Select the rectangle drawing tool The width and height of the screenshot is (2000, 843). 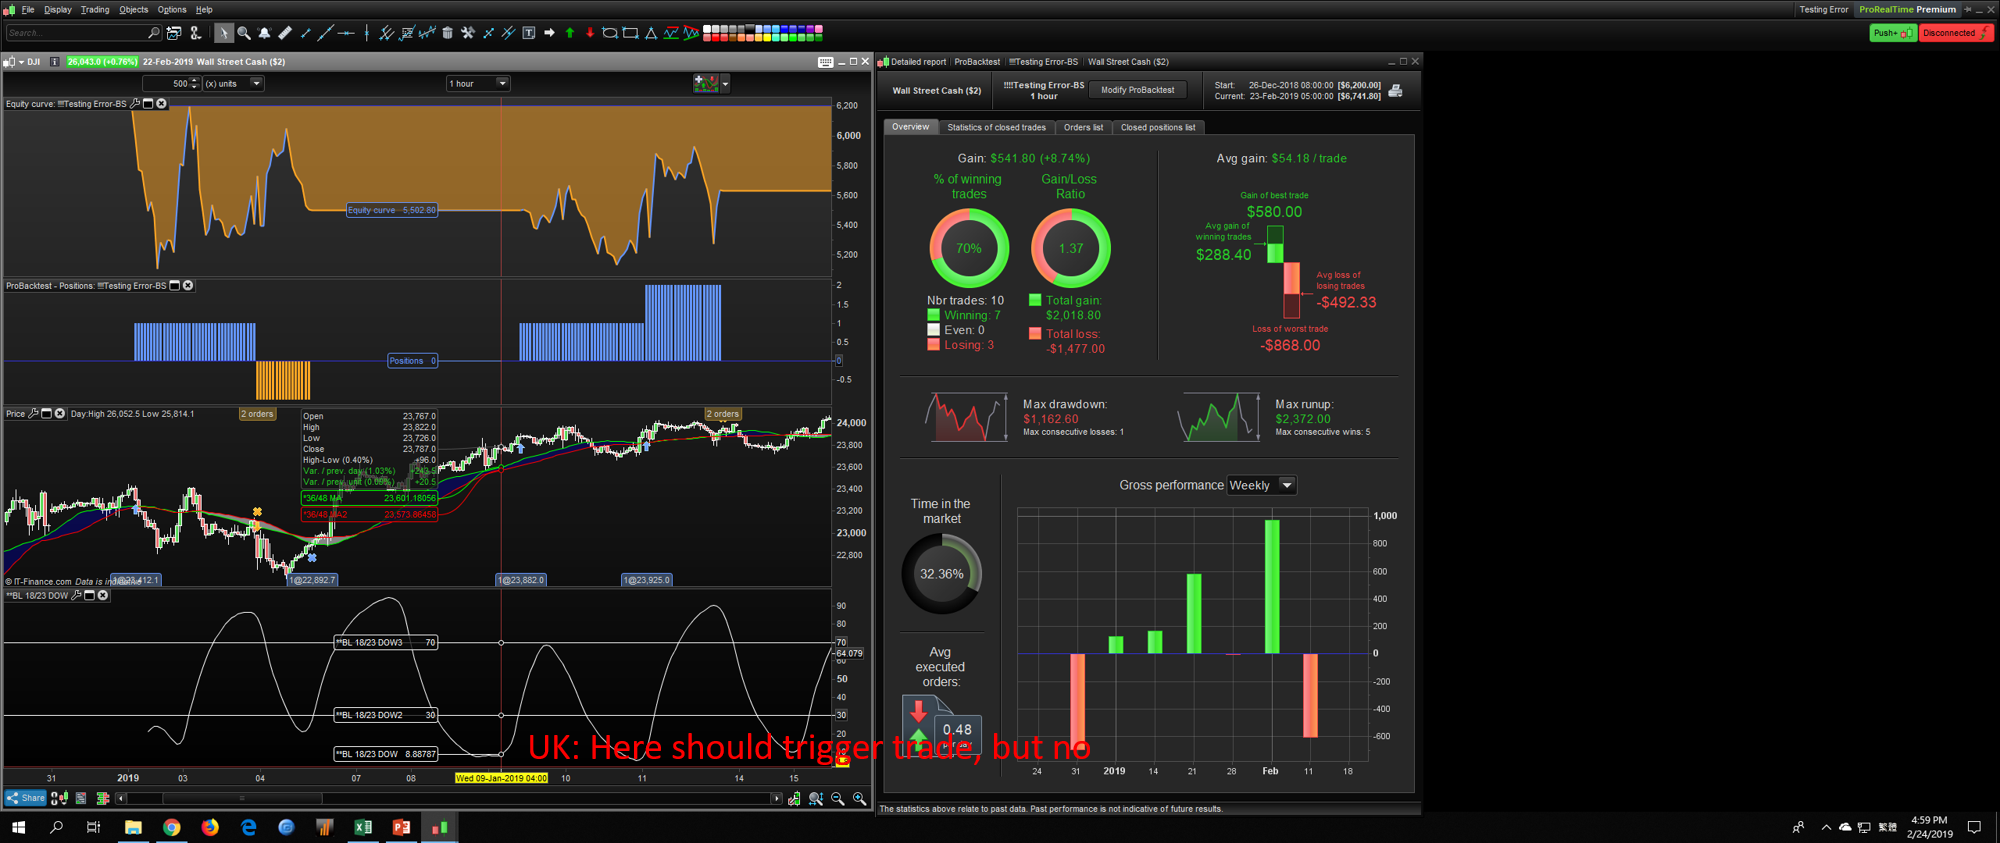(x=630, y=33)
